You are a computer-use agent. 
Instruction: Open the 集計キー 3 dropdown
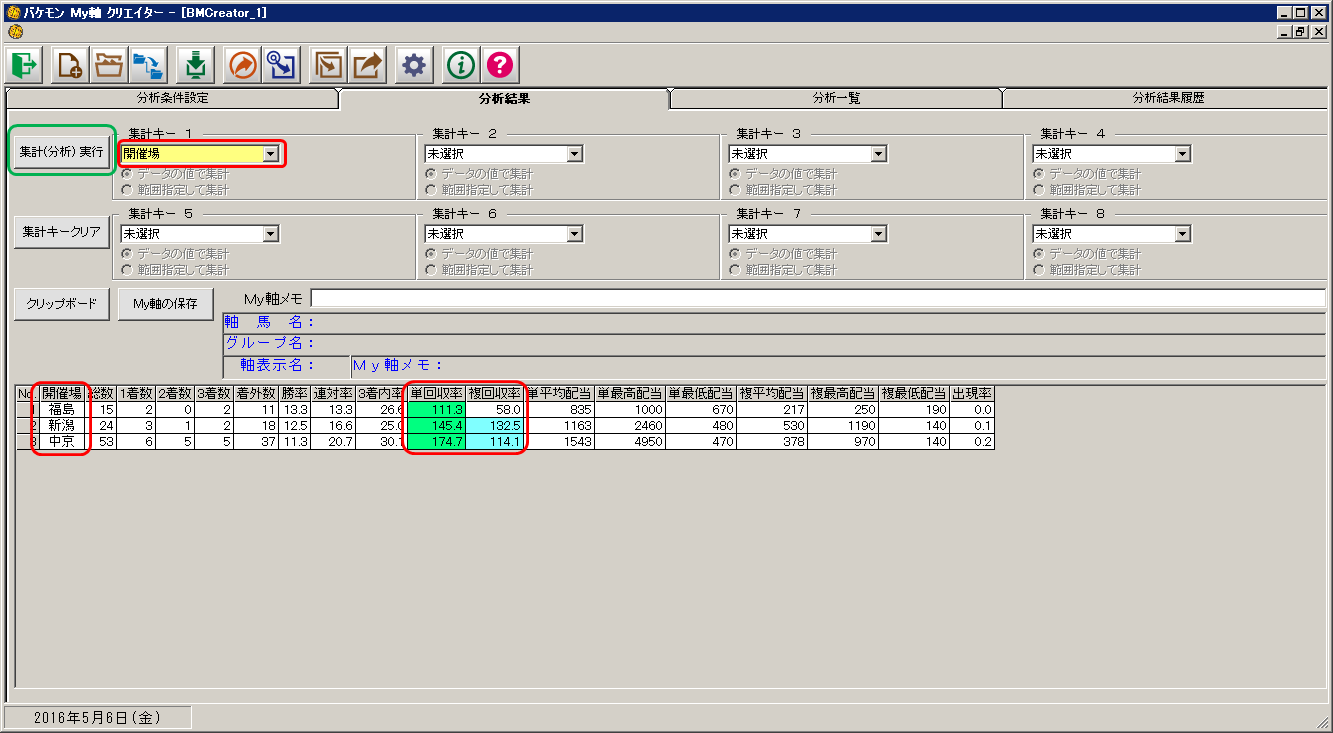click(878, 154)
